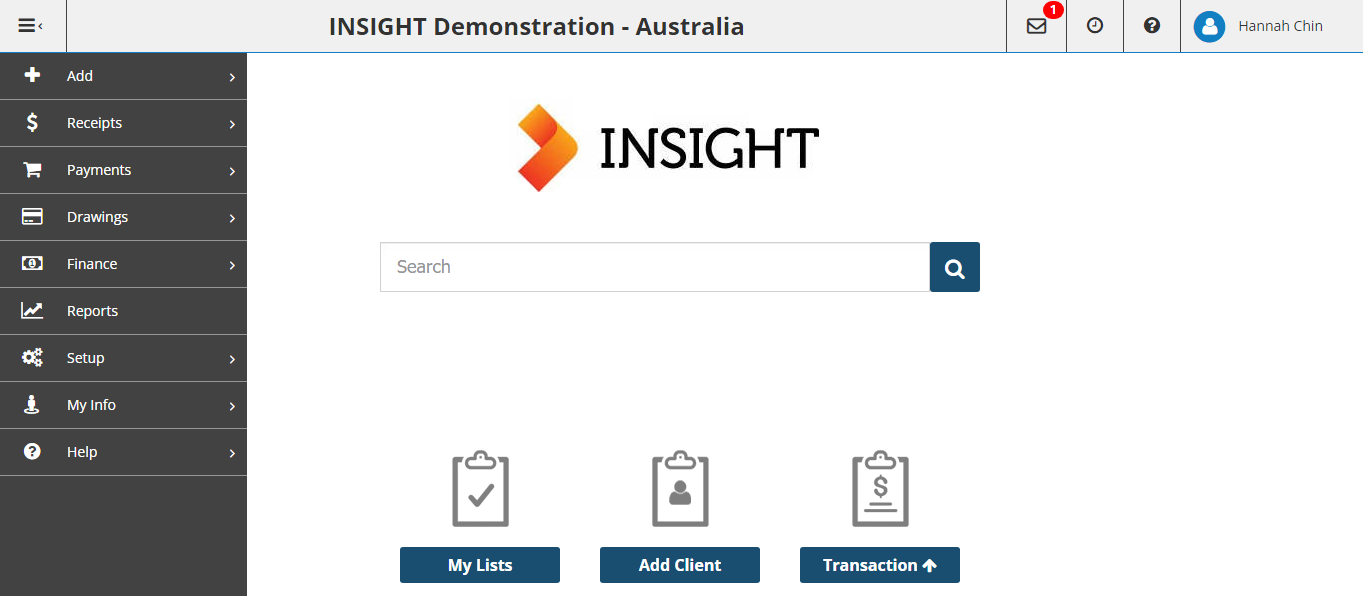
Task: Open the Drawings menu item
Action: coord(123,217)
